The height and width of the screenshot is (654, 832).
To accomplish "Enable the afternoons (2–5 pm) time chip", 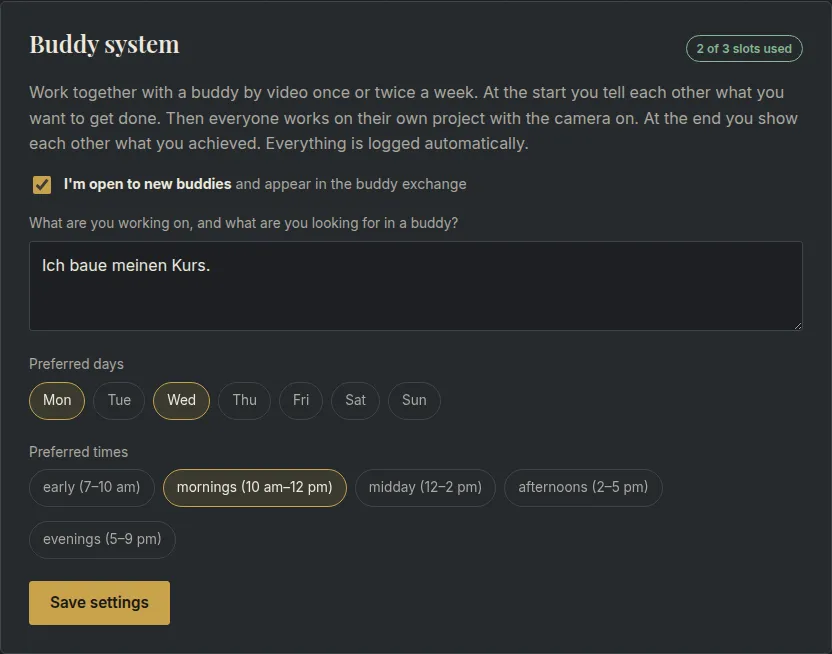I will (583, 487).
